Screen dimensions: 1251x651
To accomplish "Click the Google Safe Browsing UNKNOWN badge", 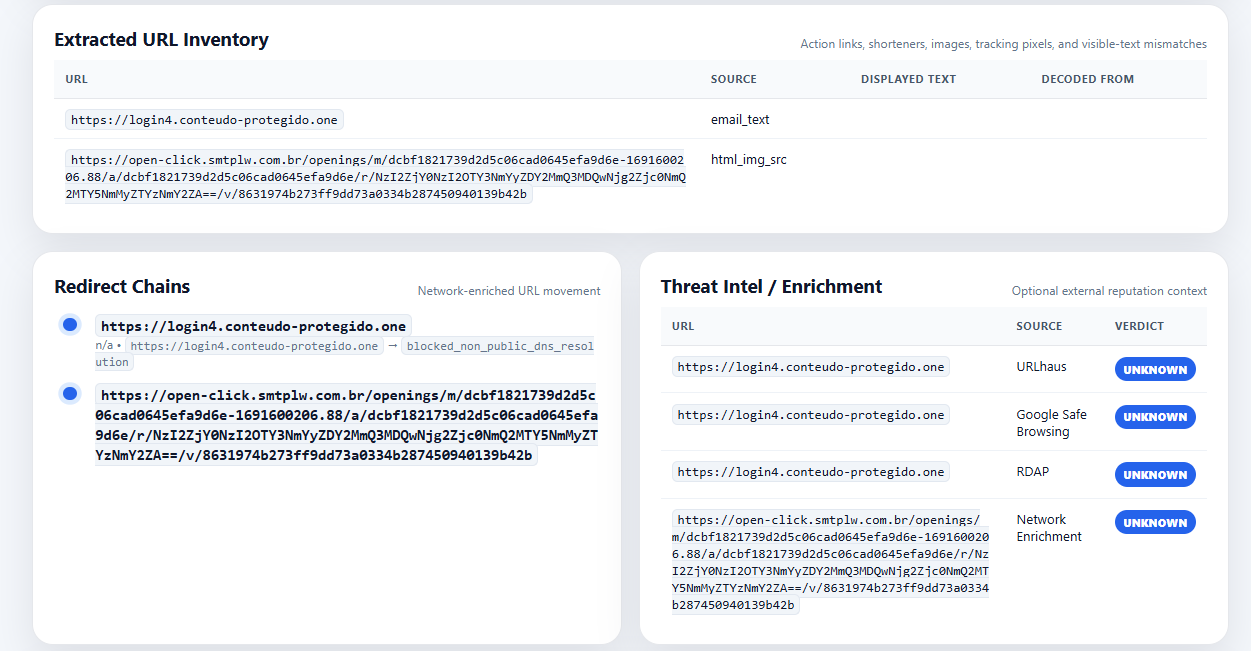I will (1155, 416).
